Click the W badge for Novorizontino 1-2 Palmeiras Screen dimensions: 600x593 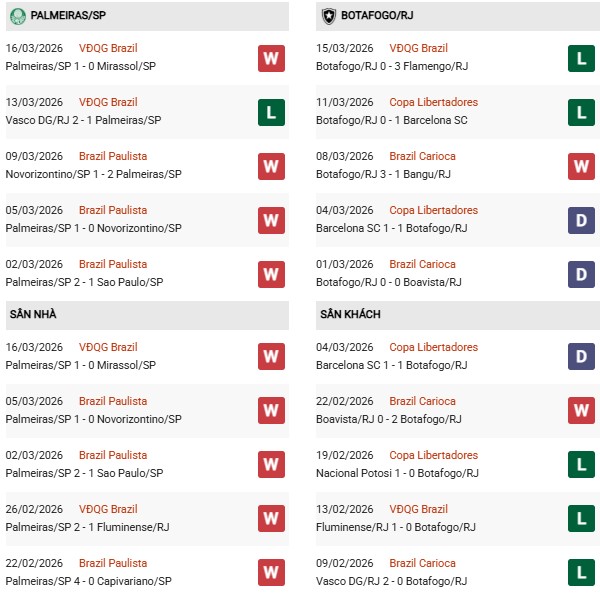(271, 166)
